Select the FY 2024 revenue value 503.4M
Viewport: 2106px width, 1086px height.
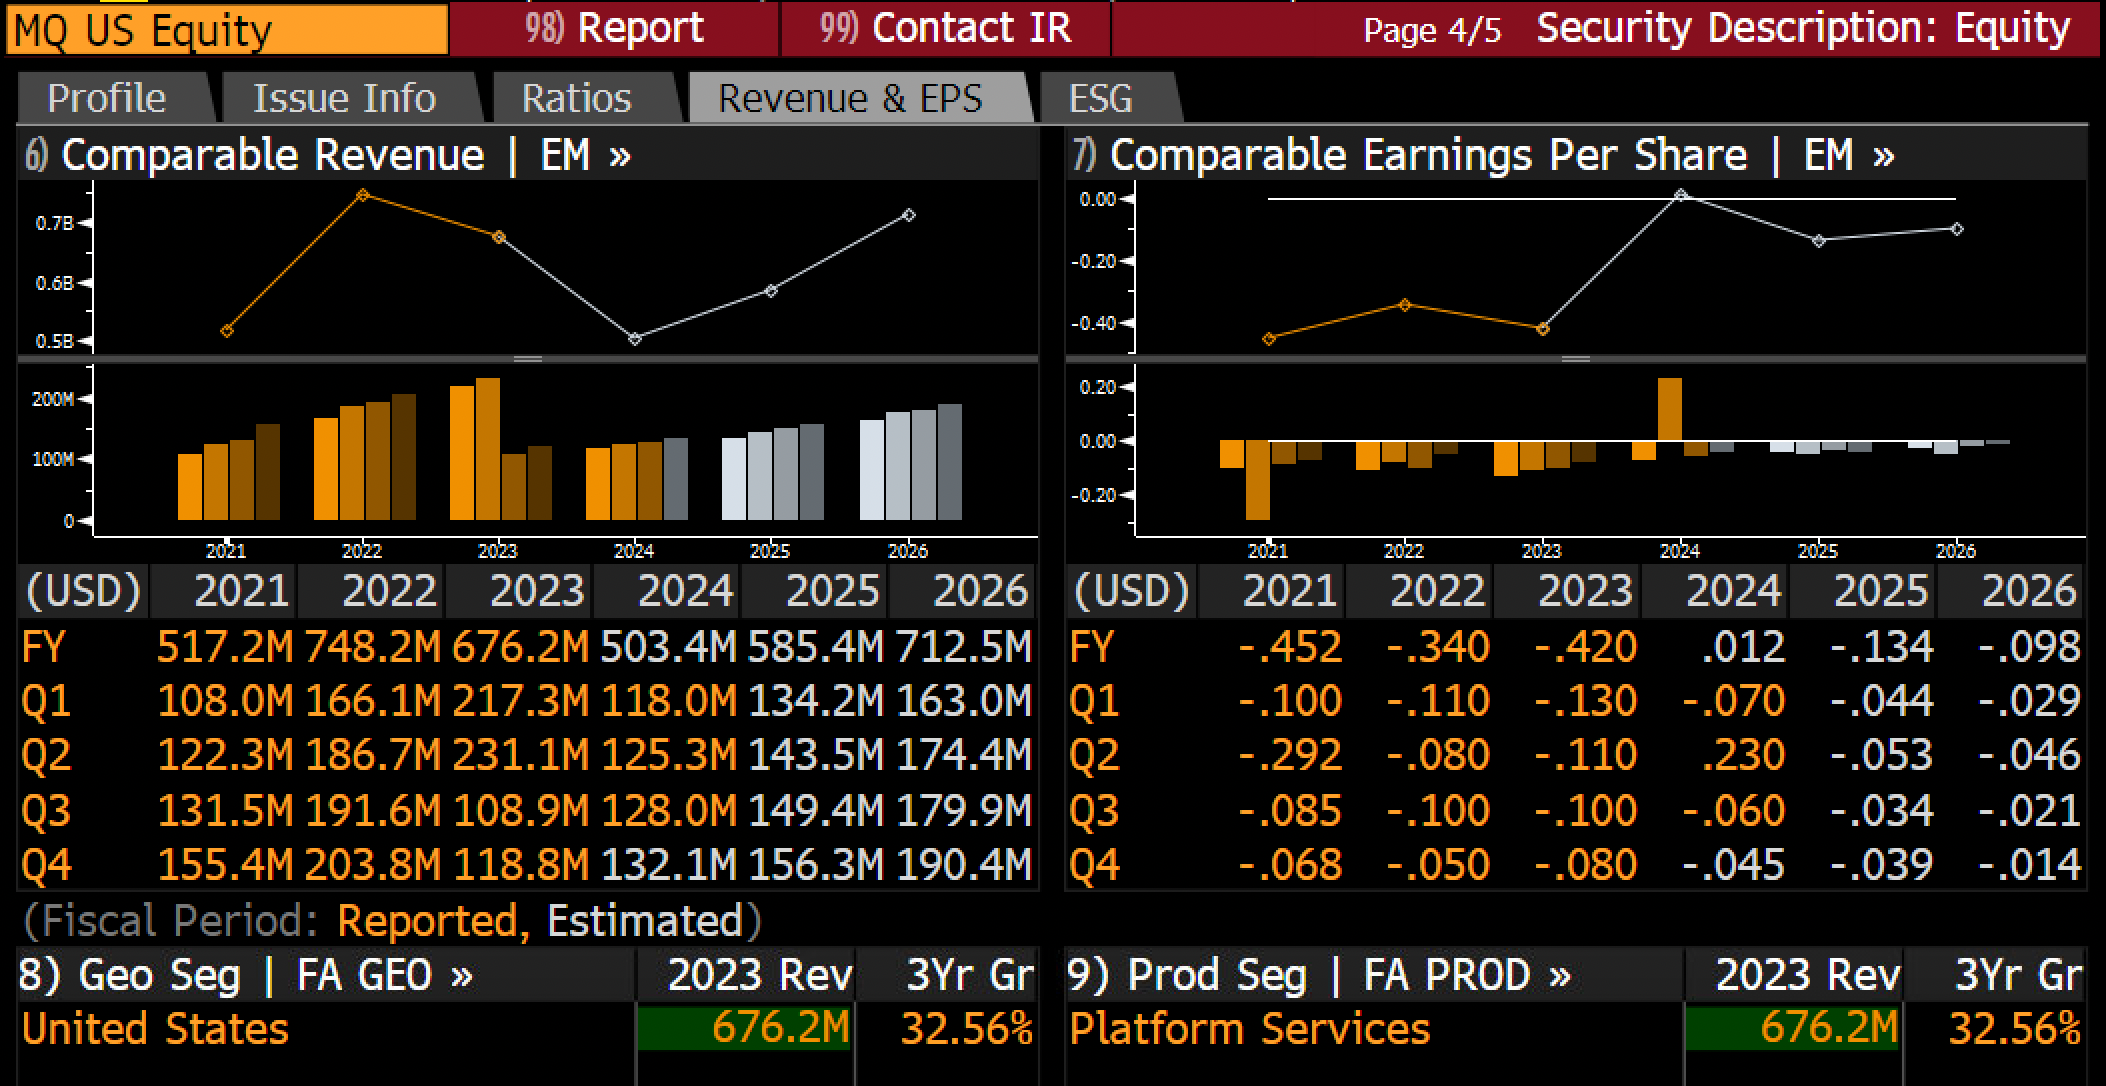pyautogui.click(x=668, y=646)
